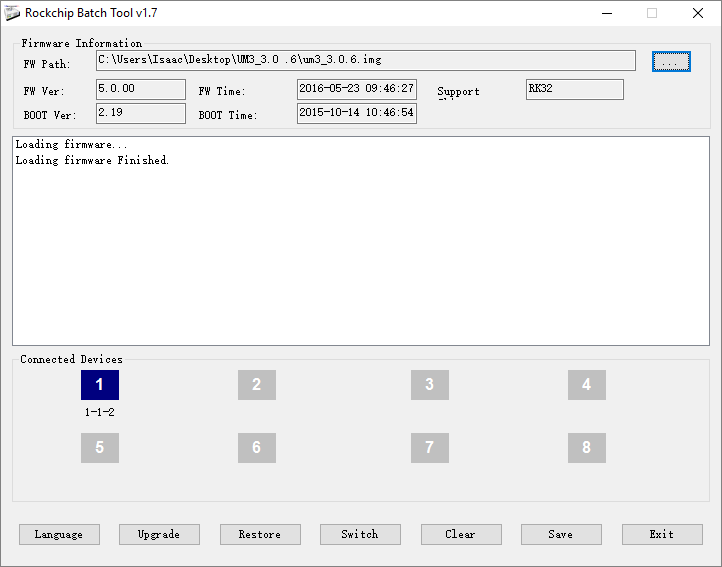
Task: Click device slot number 6
Action: coord(256,448)
